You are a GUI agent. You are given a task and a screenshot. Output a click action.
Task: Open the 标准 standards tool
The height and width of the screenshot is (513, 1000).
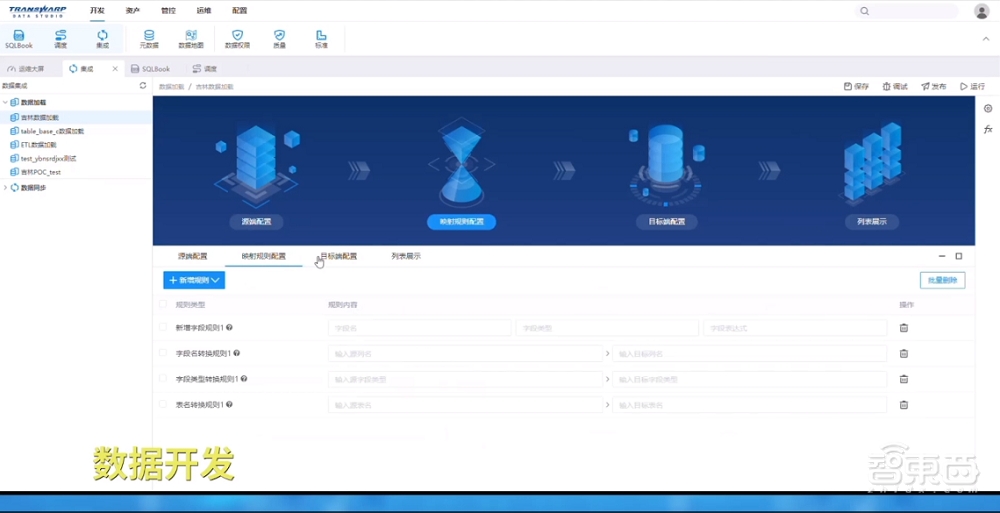tap(321, 39)
